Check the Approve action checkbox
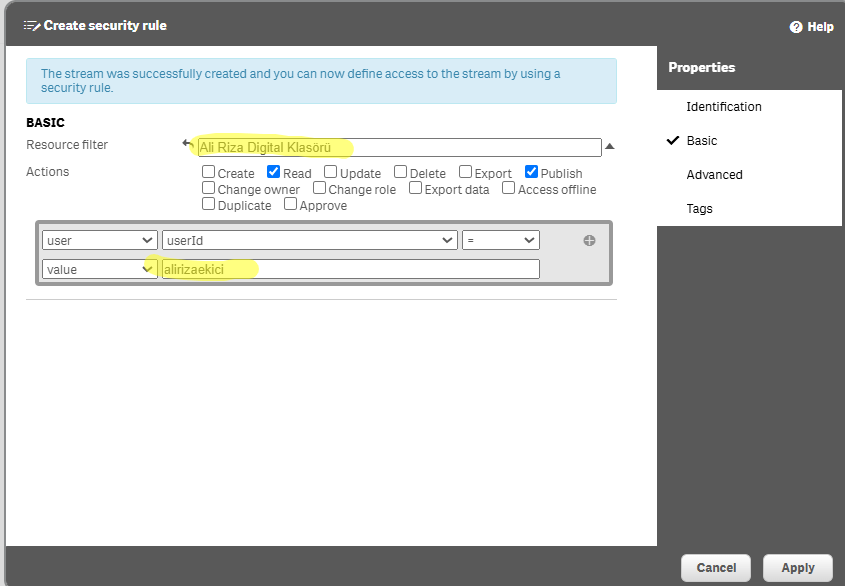 pyautogui.click(x=290, y=204)
